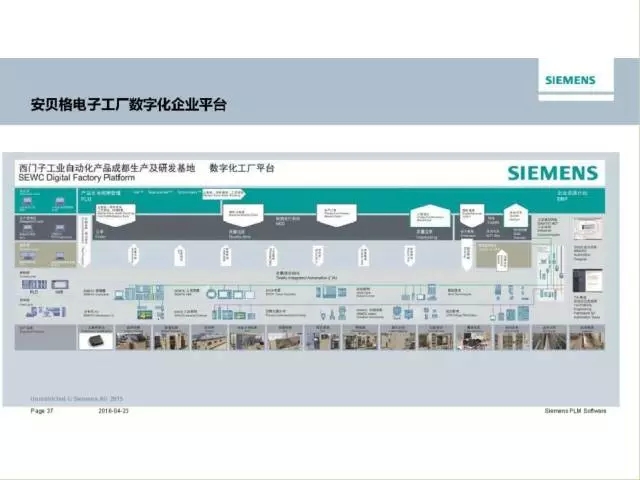Click the PLC module rack icon
This screenshot has height=480, width=640.
pyautogui.click(x=34, y=284)
